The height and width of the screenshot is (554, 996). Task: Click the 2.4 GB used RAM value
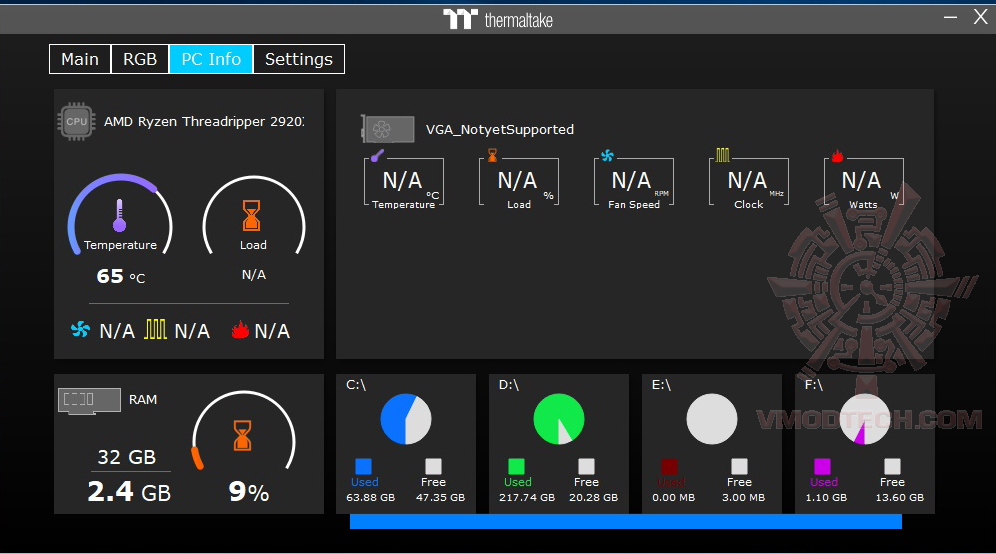click(129, 491)
